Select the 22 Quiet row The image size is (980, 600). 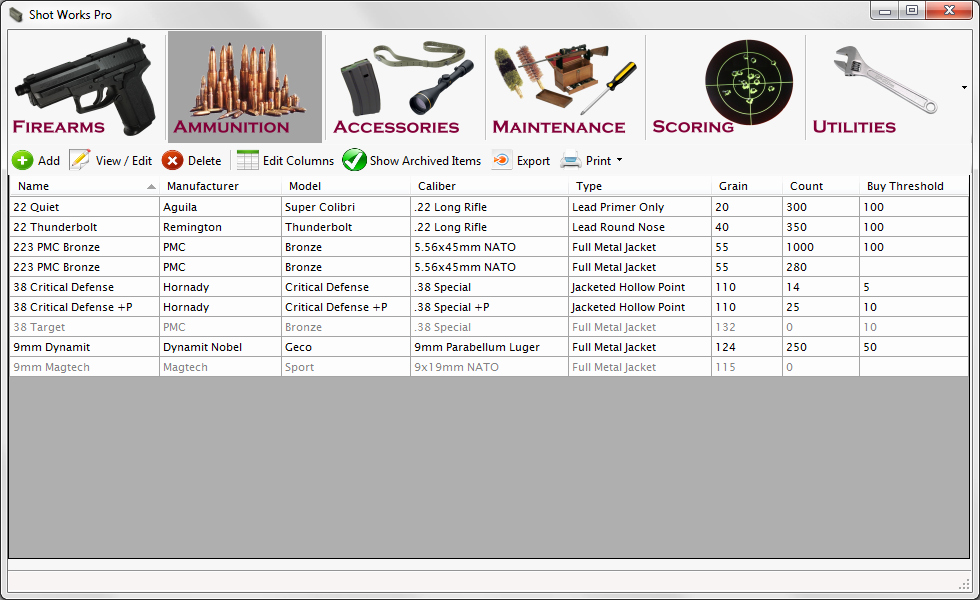[x=489, y=207]
